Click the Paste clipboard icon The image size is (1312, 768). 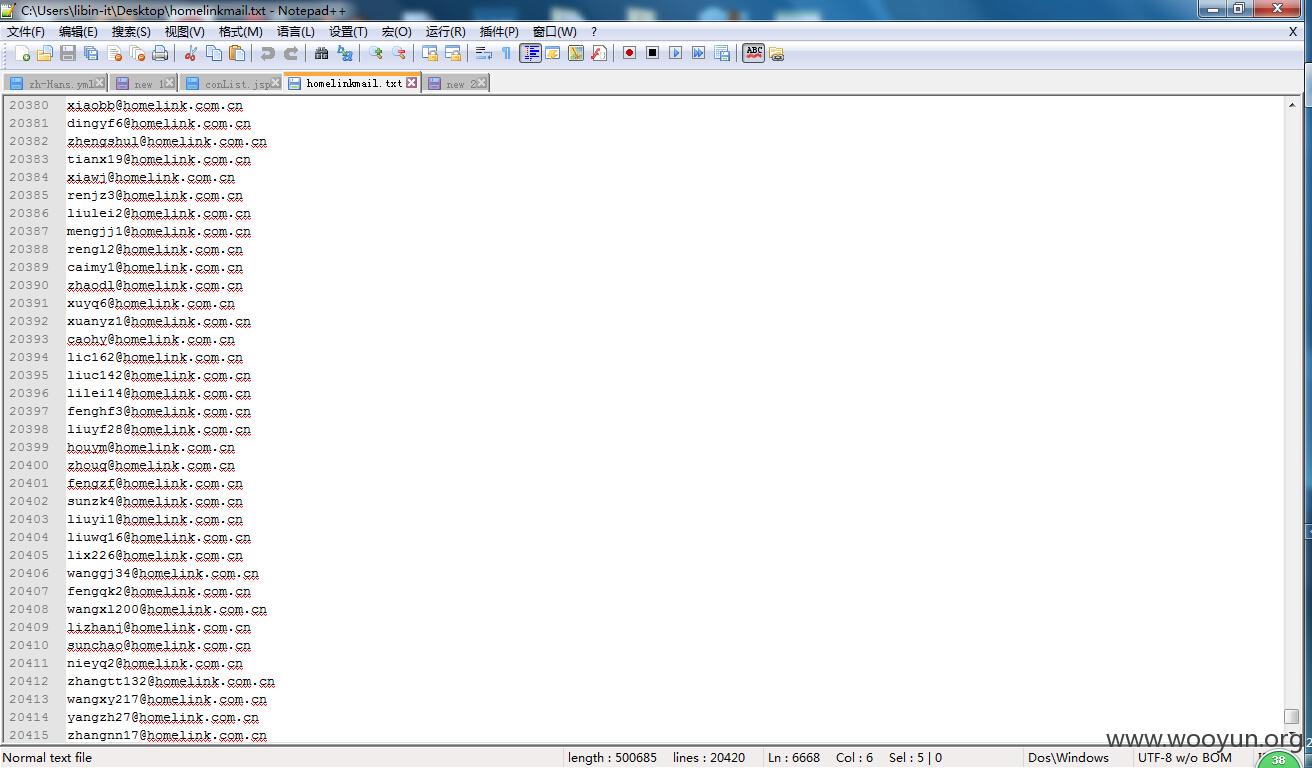click(237, 53)
